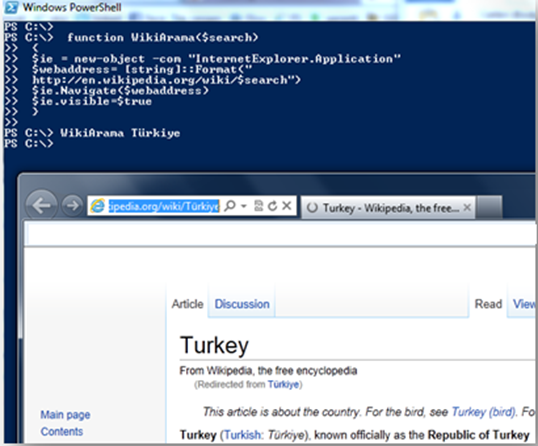Go to Wikipedia Main page
The height and width of the screenshot is (446, 538).
65,415
